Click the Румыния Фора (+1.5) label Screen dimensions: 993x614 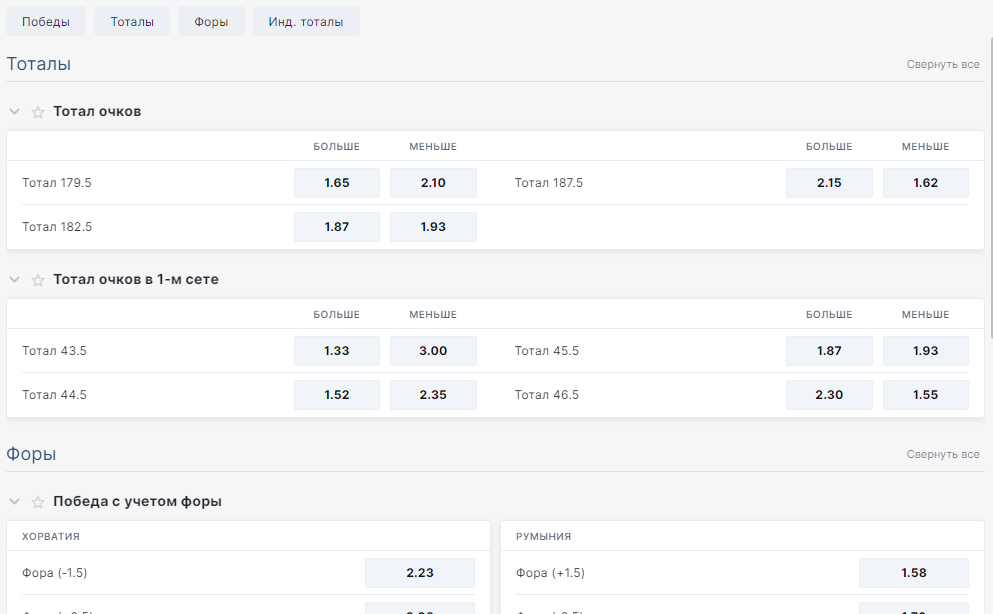point(550,573)
